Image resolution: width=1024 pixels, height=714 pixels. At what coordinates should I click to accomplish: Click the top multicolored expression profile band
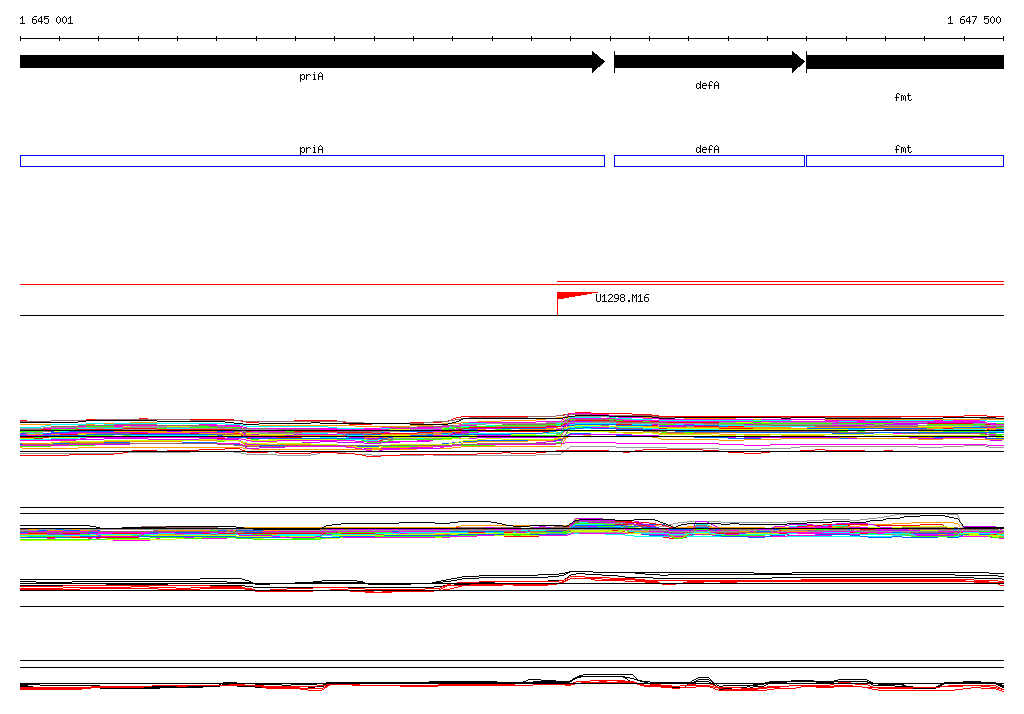[512, 434]
